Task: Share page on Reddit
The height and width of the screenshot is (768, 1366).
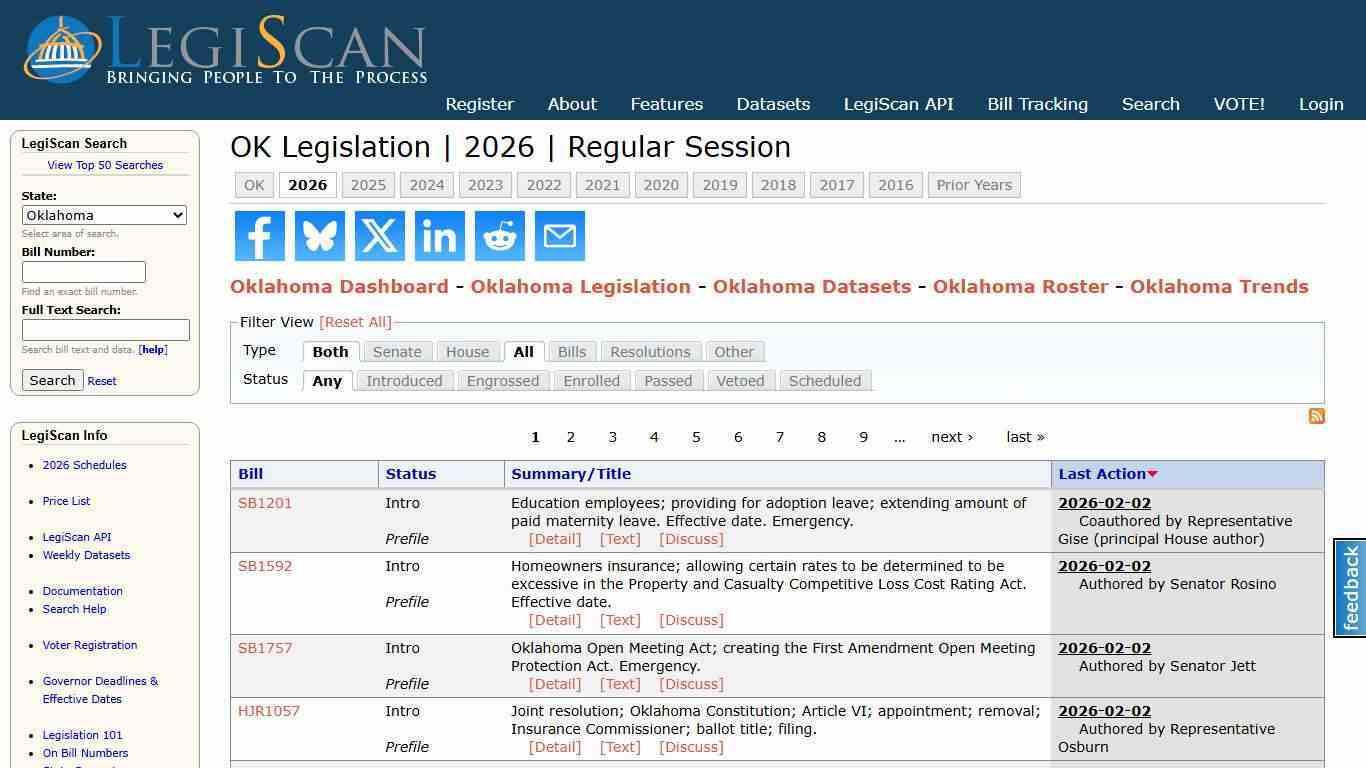Action: coord(499,236)
